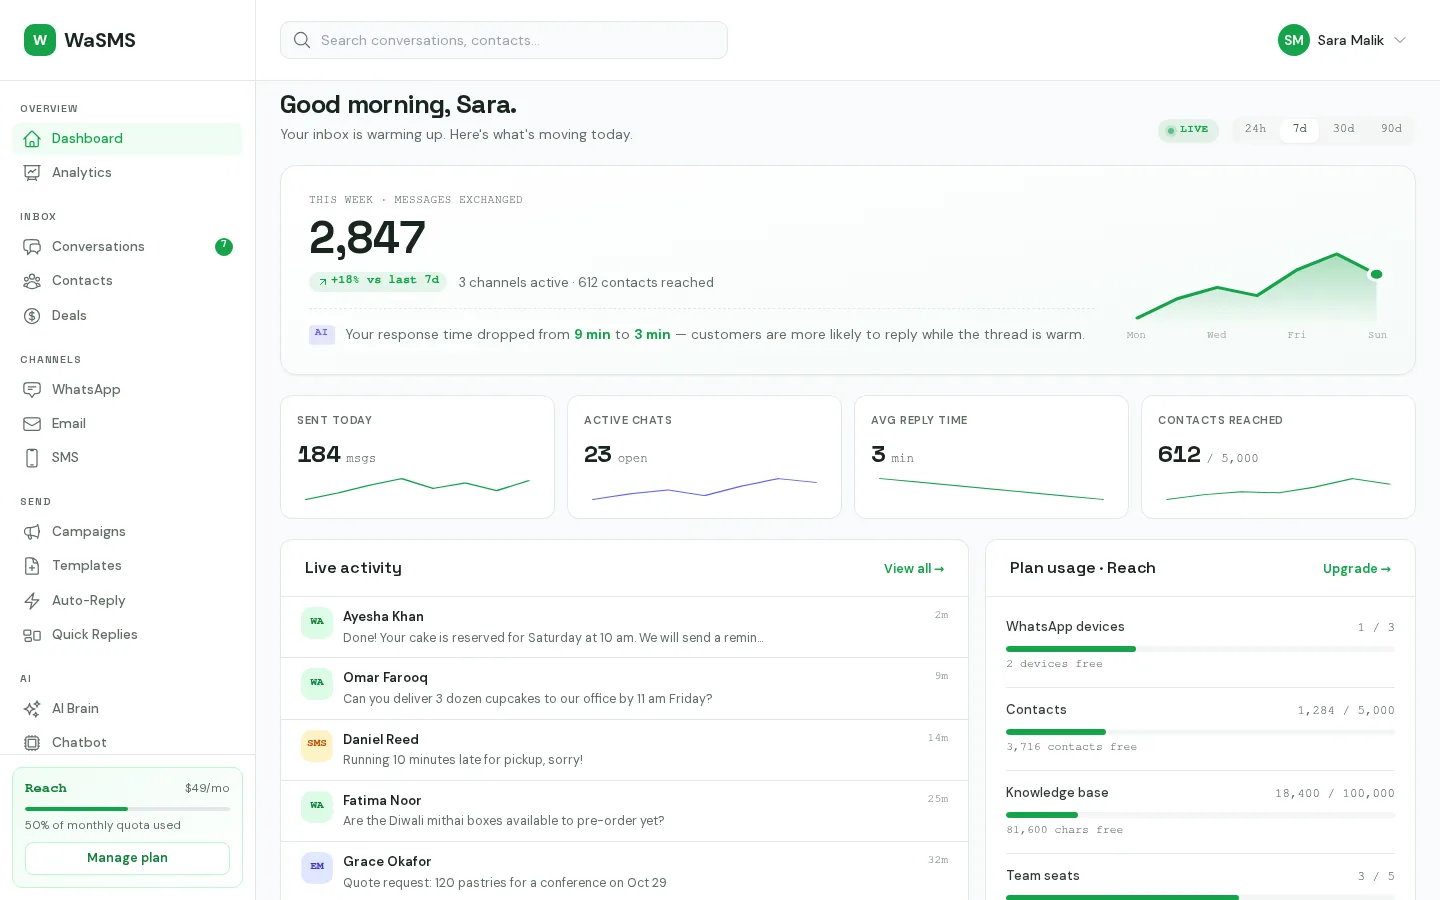Open Daniel Reed's late pickup message

click(624, 750)
